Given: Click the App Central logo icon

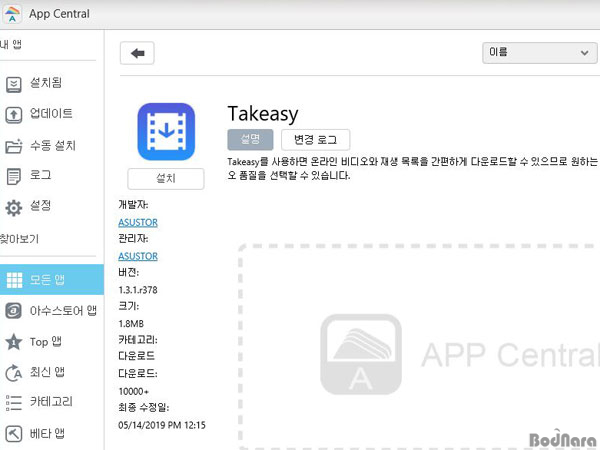Looking at the screenshot, I should (12, 14).
